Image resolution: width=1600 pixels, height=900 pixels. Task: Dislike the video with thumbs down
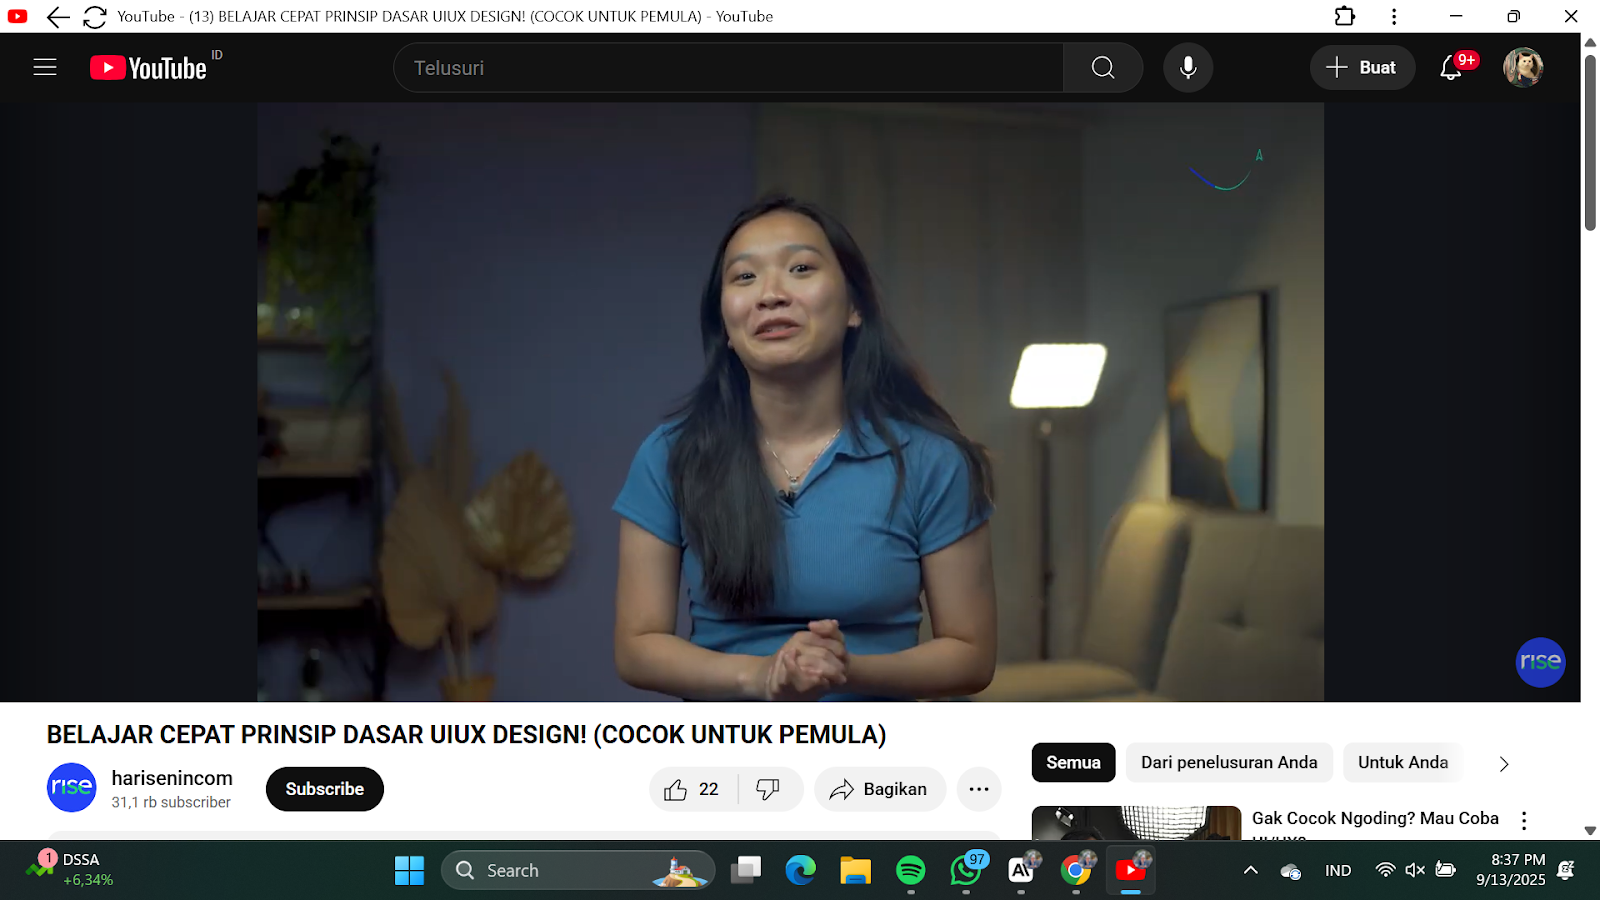click(768, 789)
